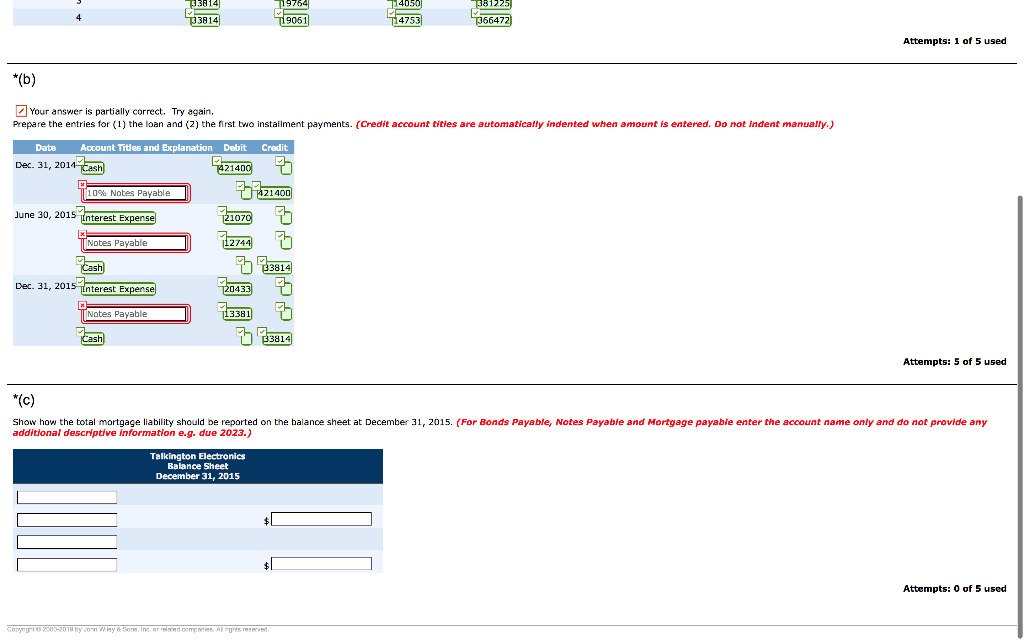Click 'Attempts: 0 of 5 used' text
This screenshot has height=640, width=1024.
tap(954, 589)
